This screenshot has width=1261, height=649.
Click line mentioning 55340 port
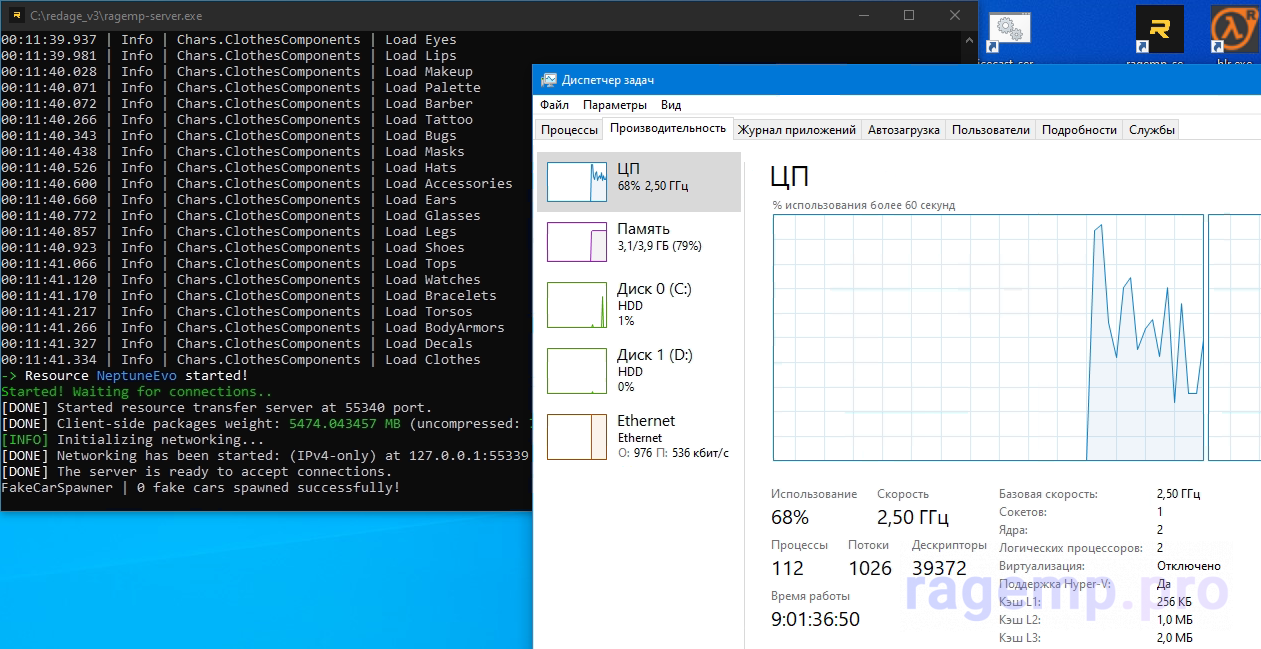(217, 407)
